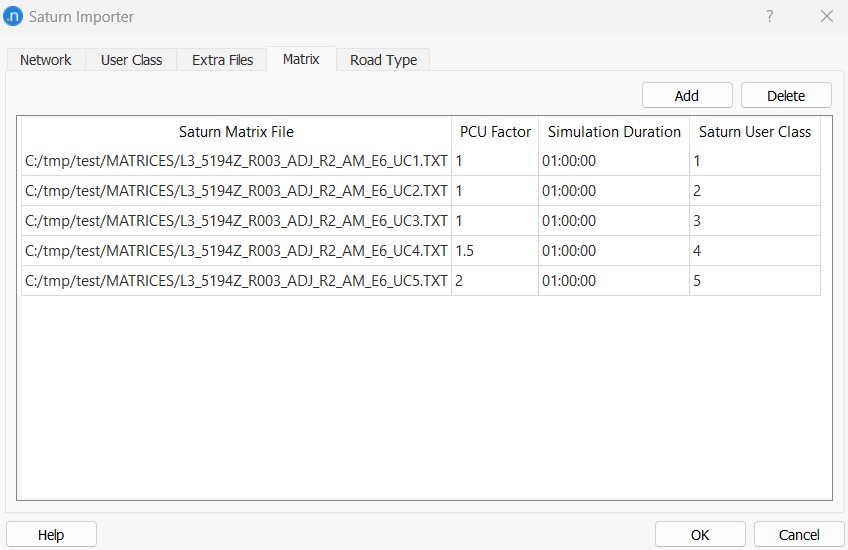Select Saturn User Class 2 cell
This screenshot has width=848, height=550.
[755, 190]
